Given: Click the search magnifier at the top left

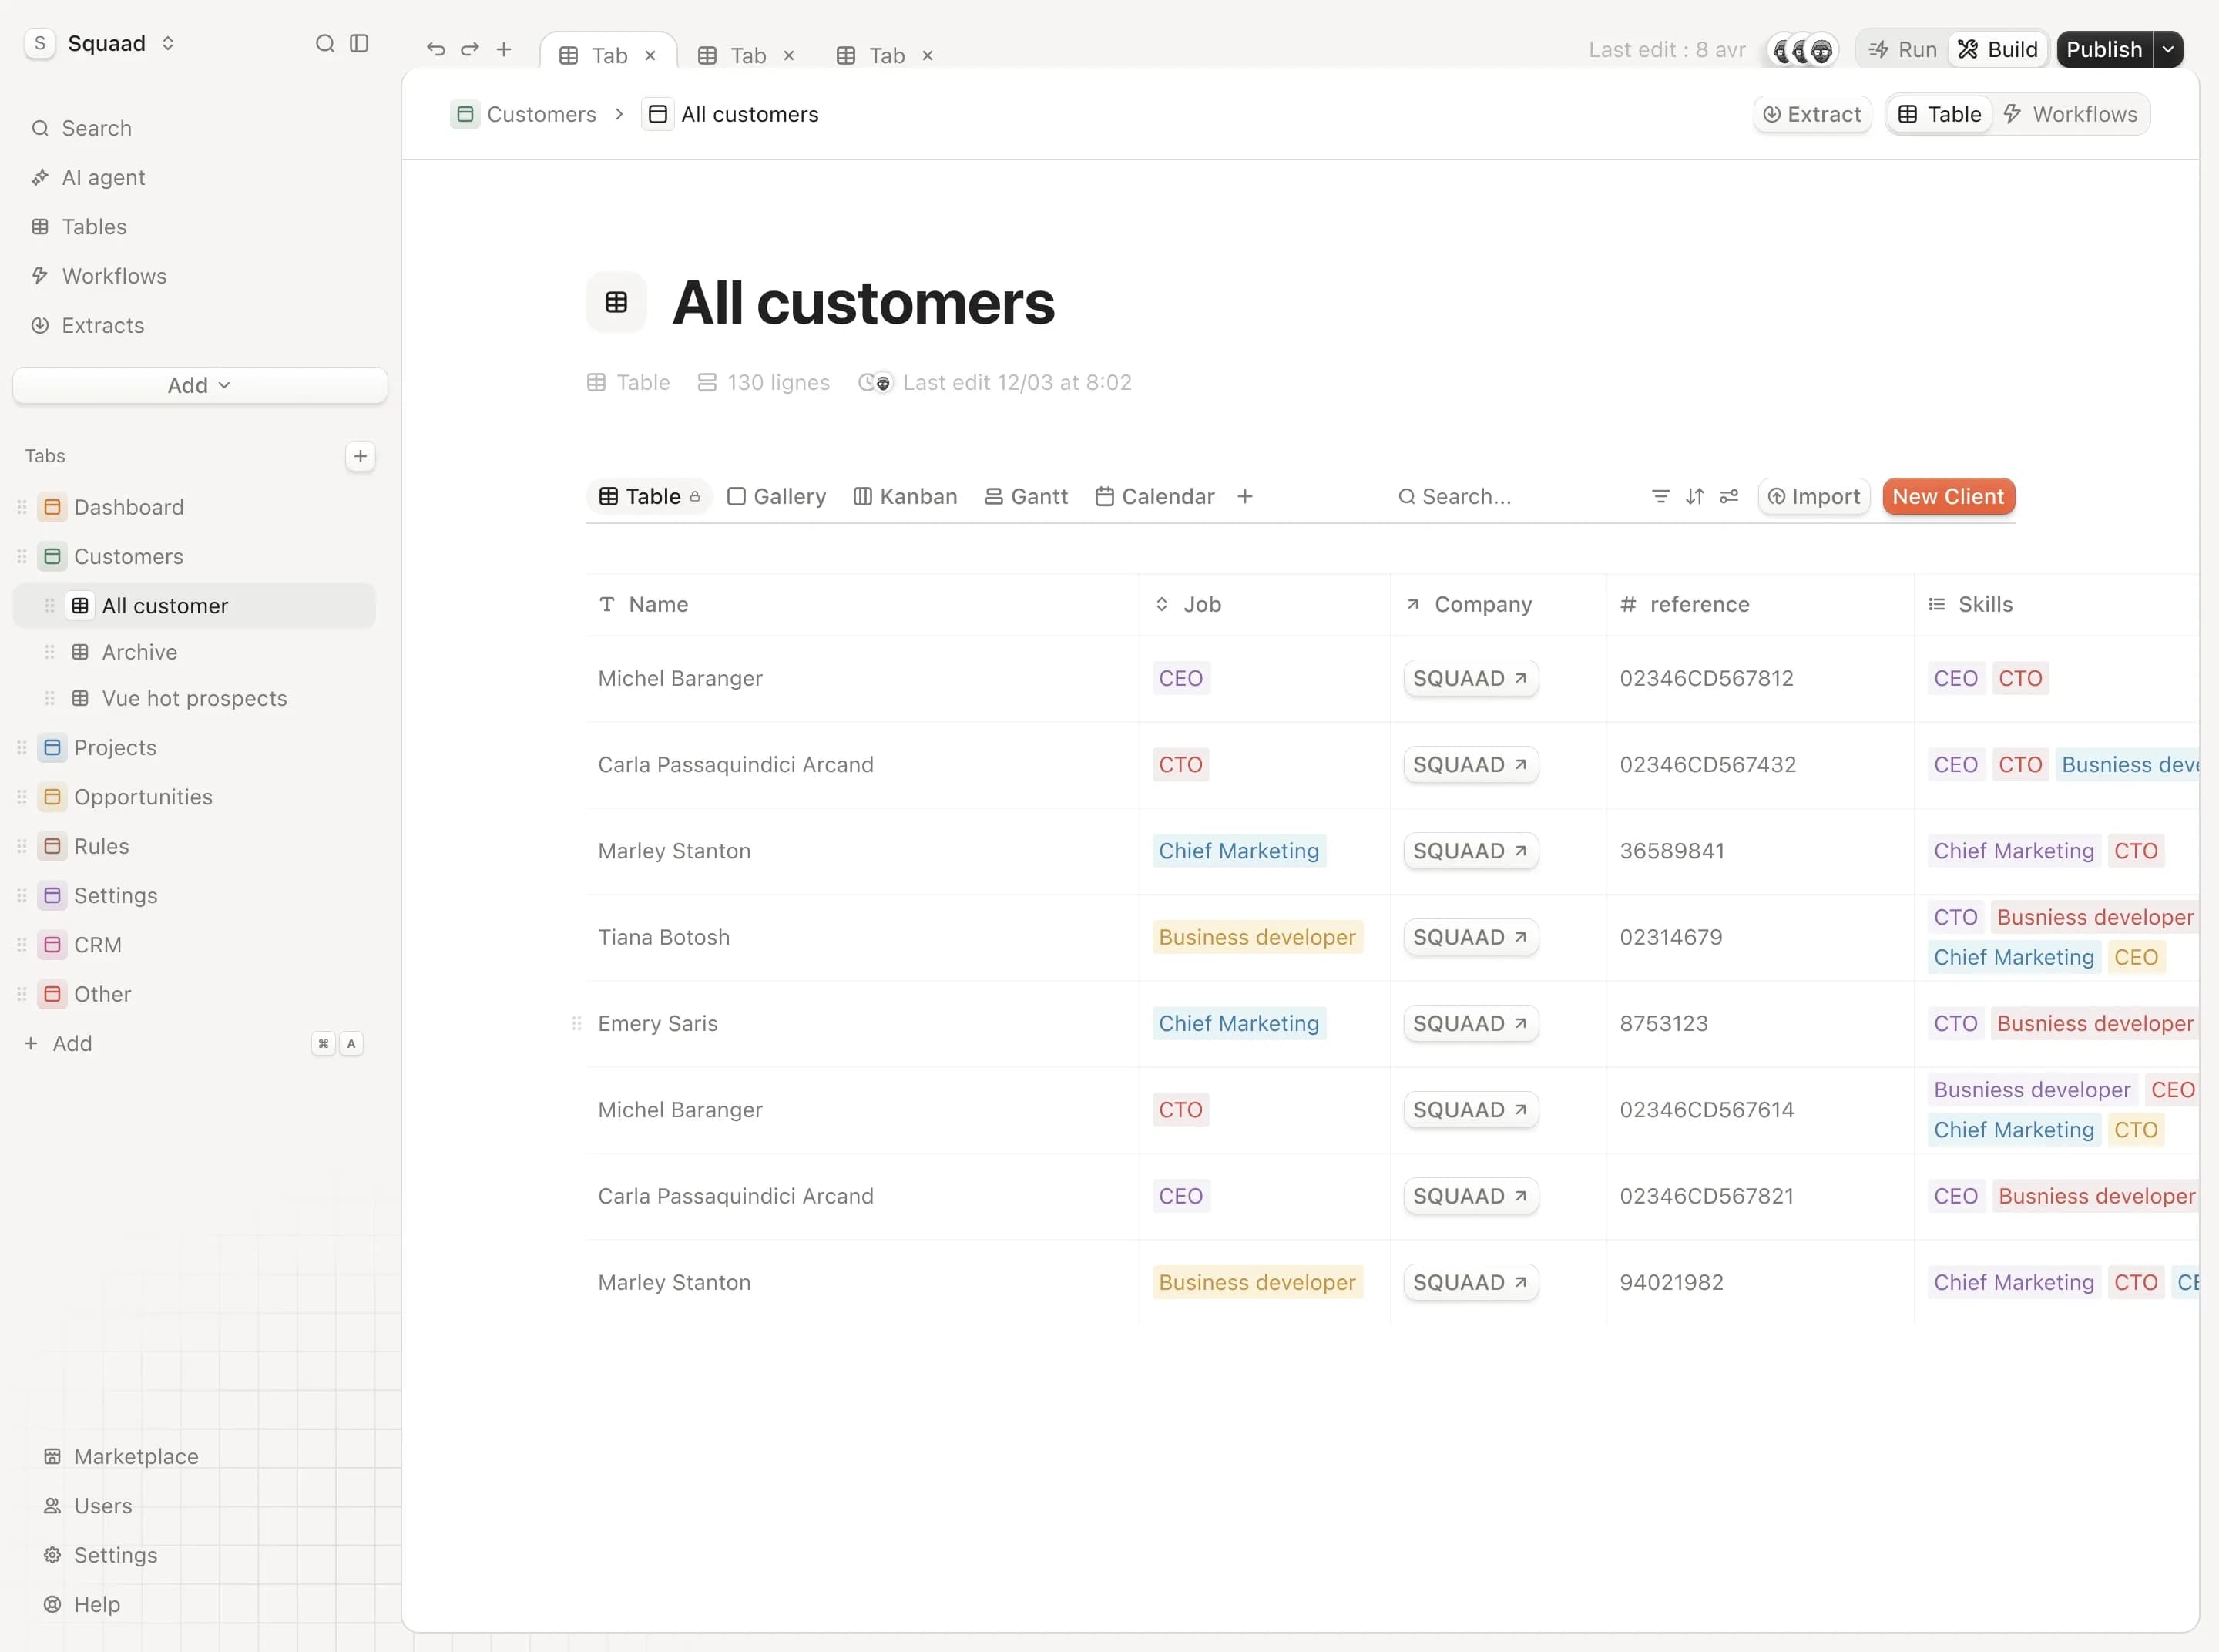Looking at the screenshot, I should [x=324, y=44].
